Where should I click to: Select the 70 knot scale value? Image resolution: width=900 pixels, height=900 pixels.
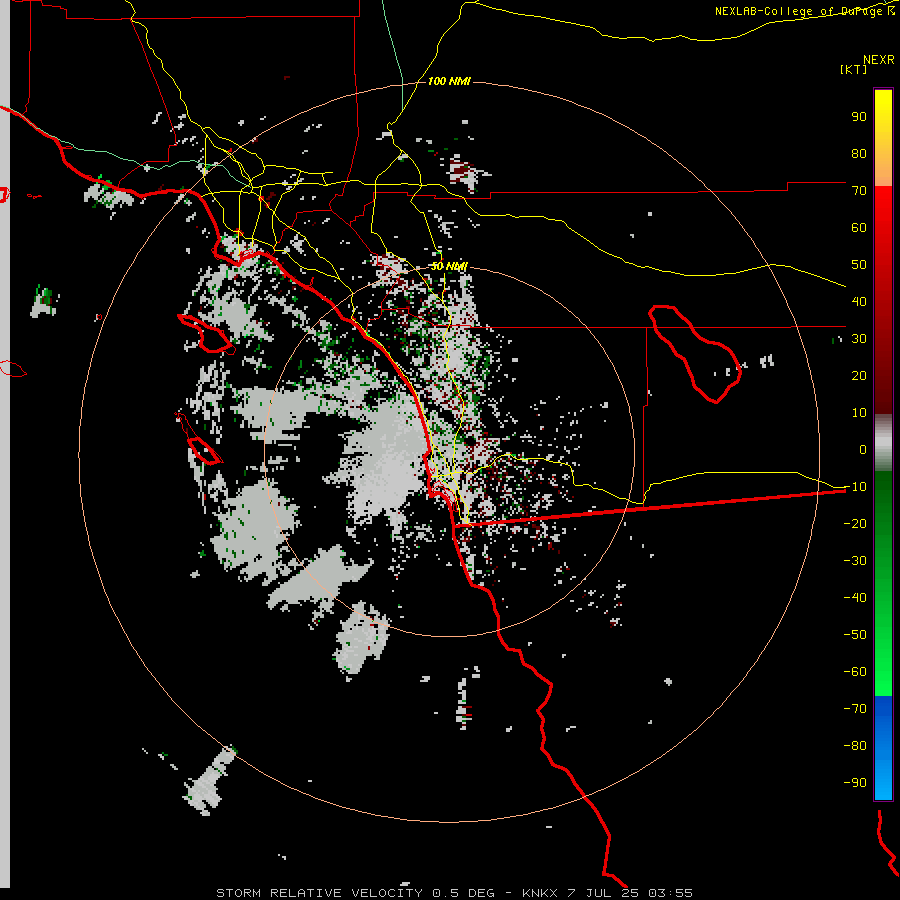pos(859,191)
